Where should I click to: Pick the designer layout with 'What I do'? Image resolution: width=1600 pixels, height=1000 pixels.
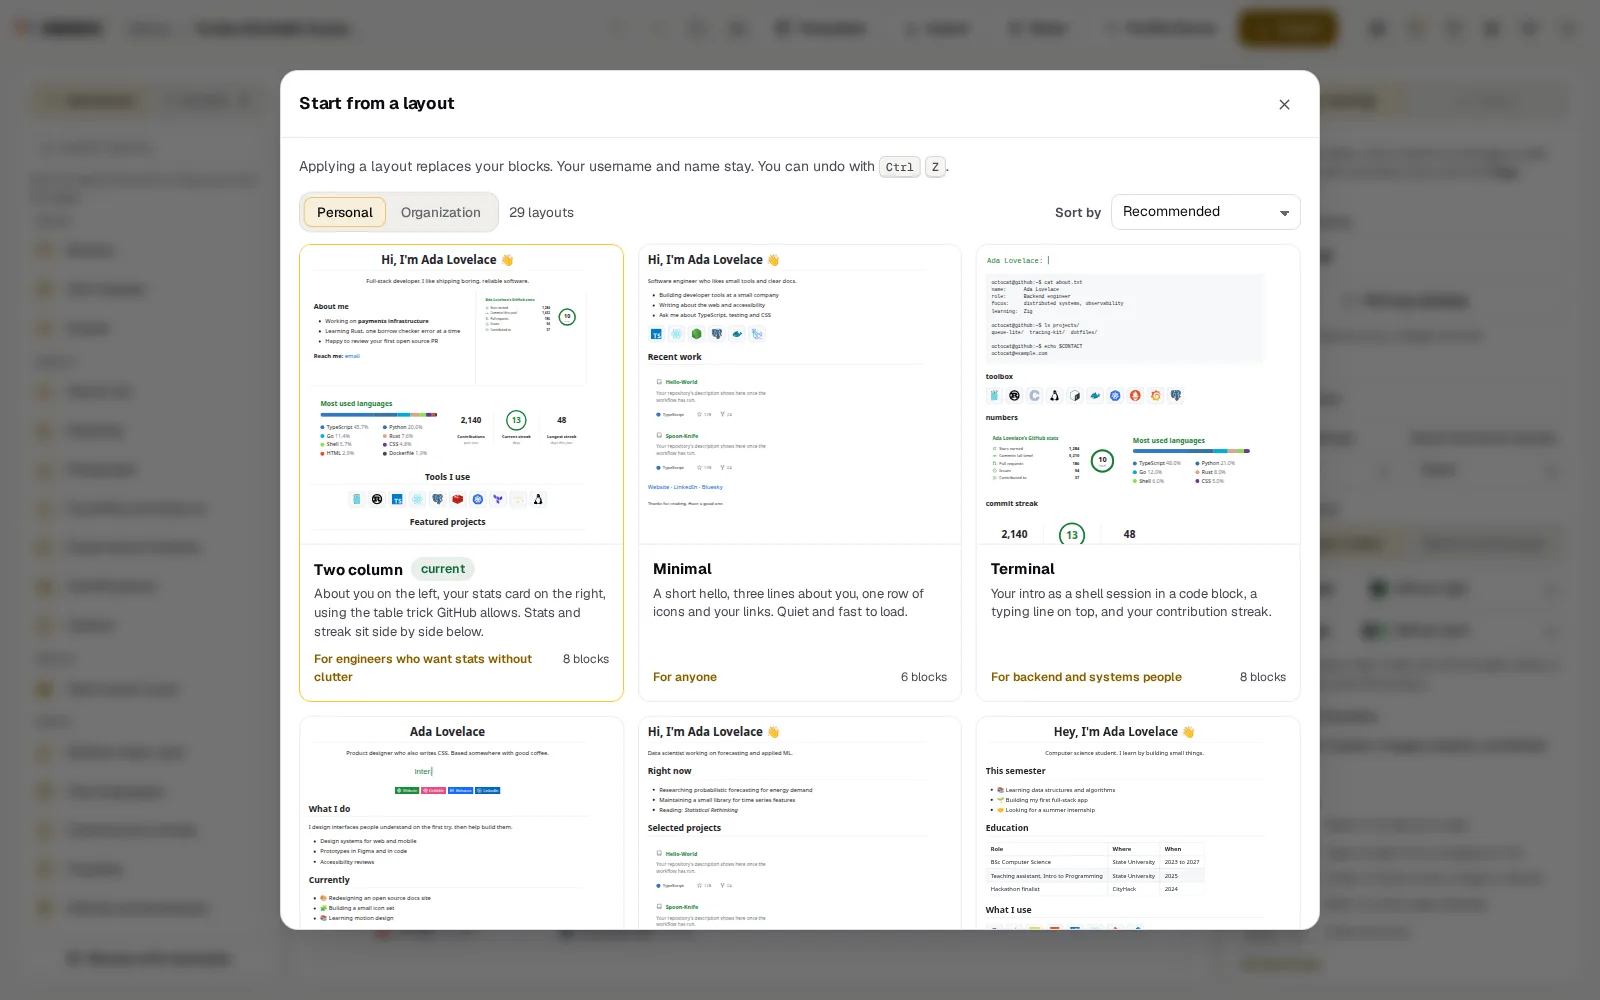[x=461, y=823]
